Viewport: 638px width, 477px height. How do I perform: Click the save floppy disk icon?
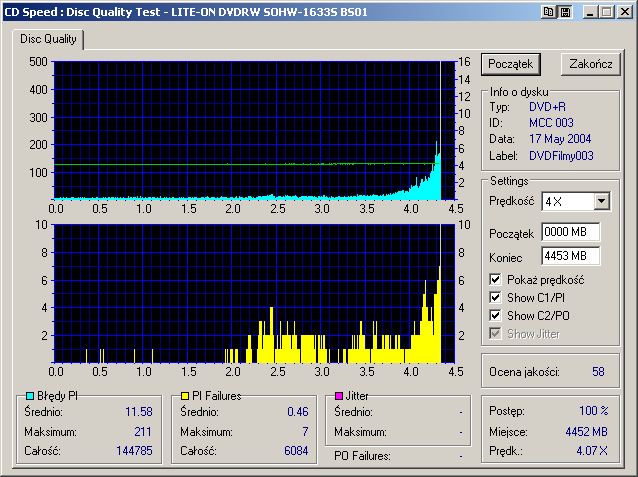click(565, 12)
